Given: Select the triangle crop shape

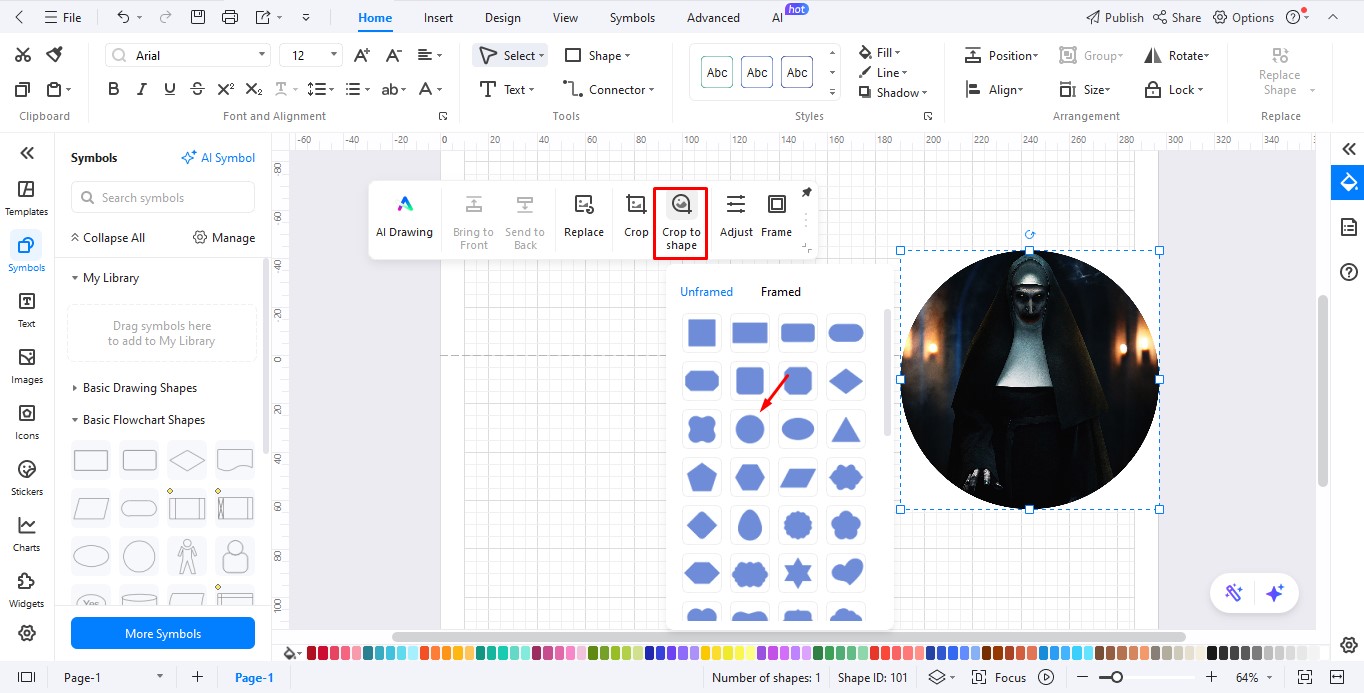Looking at the screenshot, I should tap(846, 429).
